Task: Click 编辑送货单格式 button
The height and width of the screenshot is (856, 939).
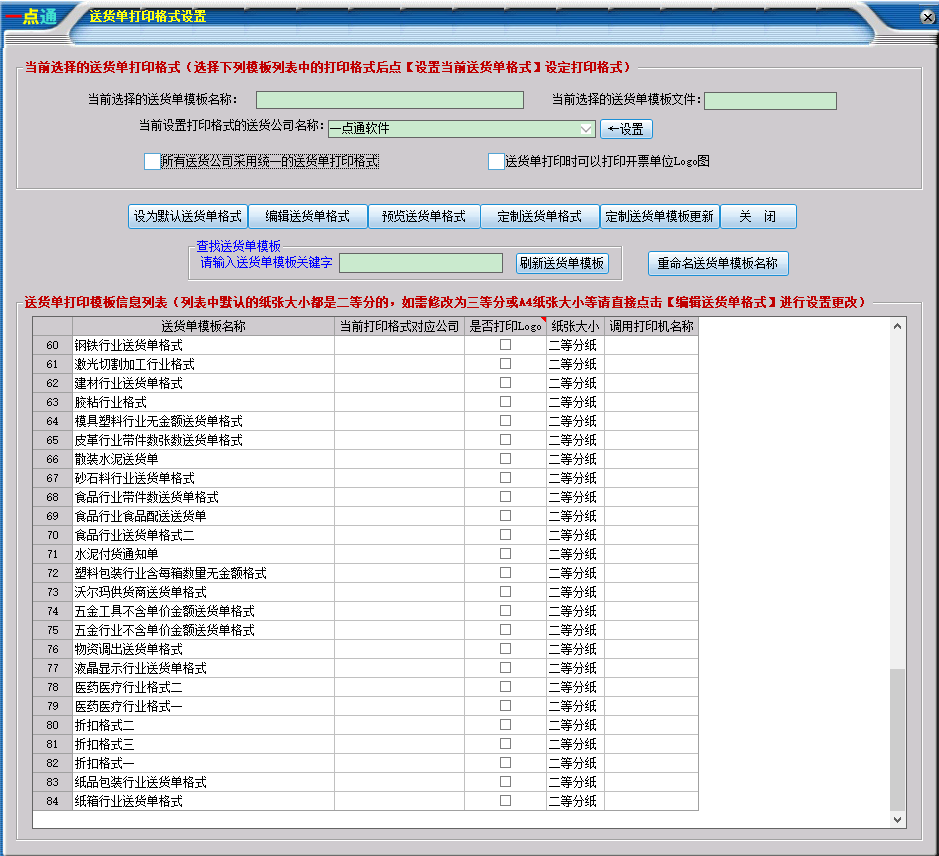Action: [307, 217]
